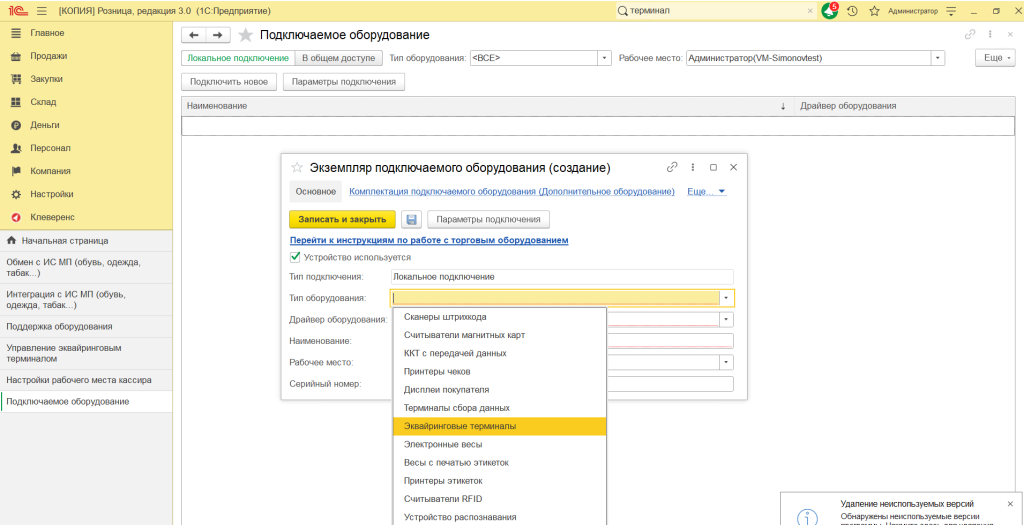Open the service settings icon next to Администратор
Screen dimensions: 1024x525
950,11
